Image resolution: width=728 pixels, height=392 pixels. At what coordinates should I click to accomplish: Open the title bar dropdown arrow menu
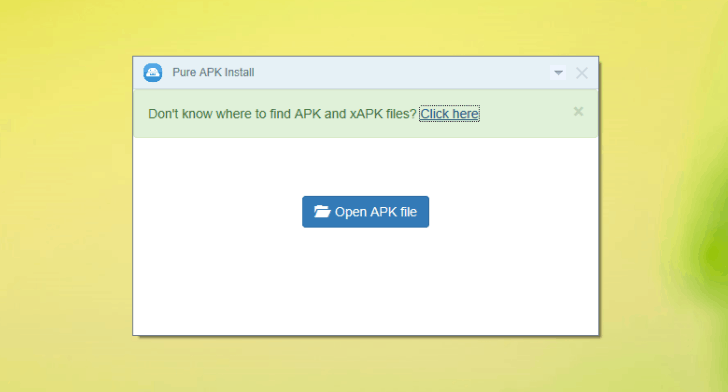[558, 73]
